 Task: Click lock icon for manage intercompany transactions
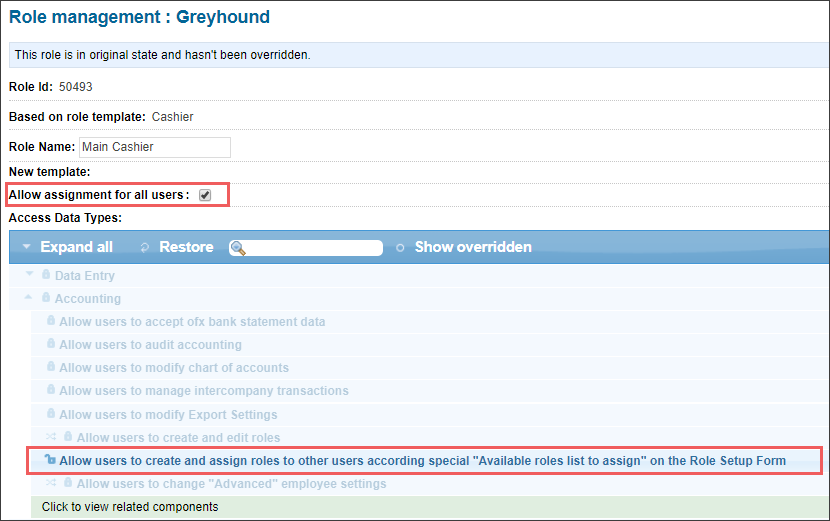click(51, 389)
